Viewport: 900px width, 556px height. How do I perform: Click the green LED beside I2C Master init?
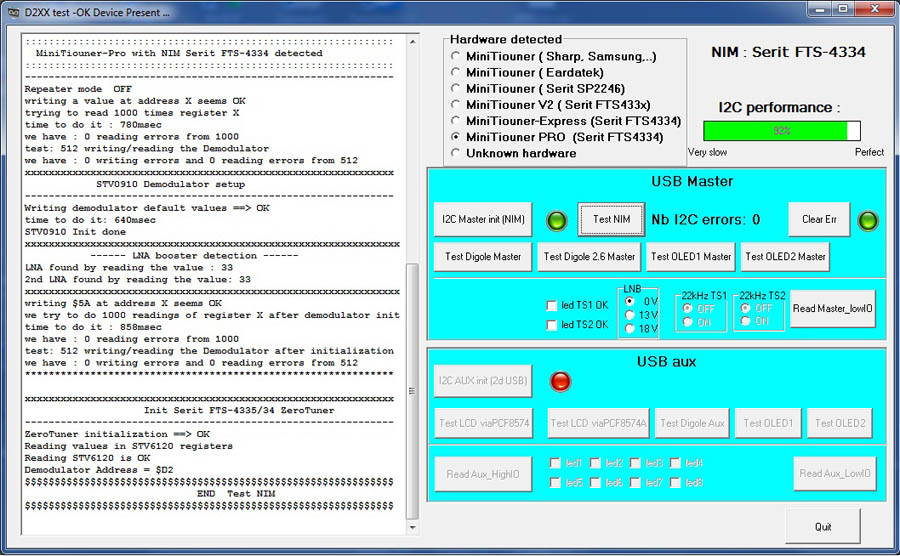tap(556, 220)
